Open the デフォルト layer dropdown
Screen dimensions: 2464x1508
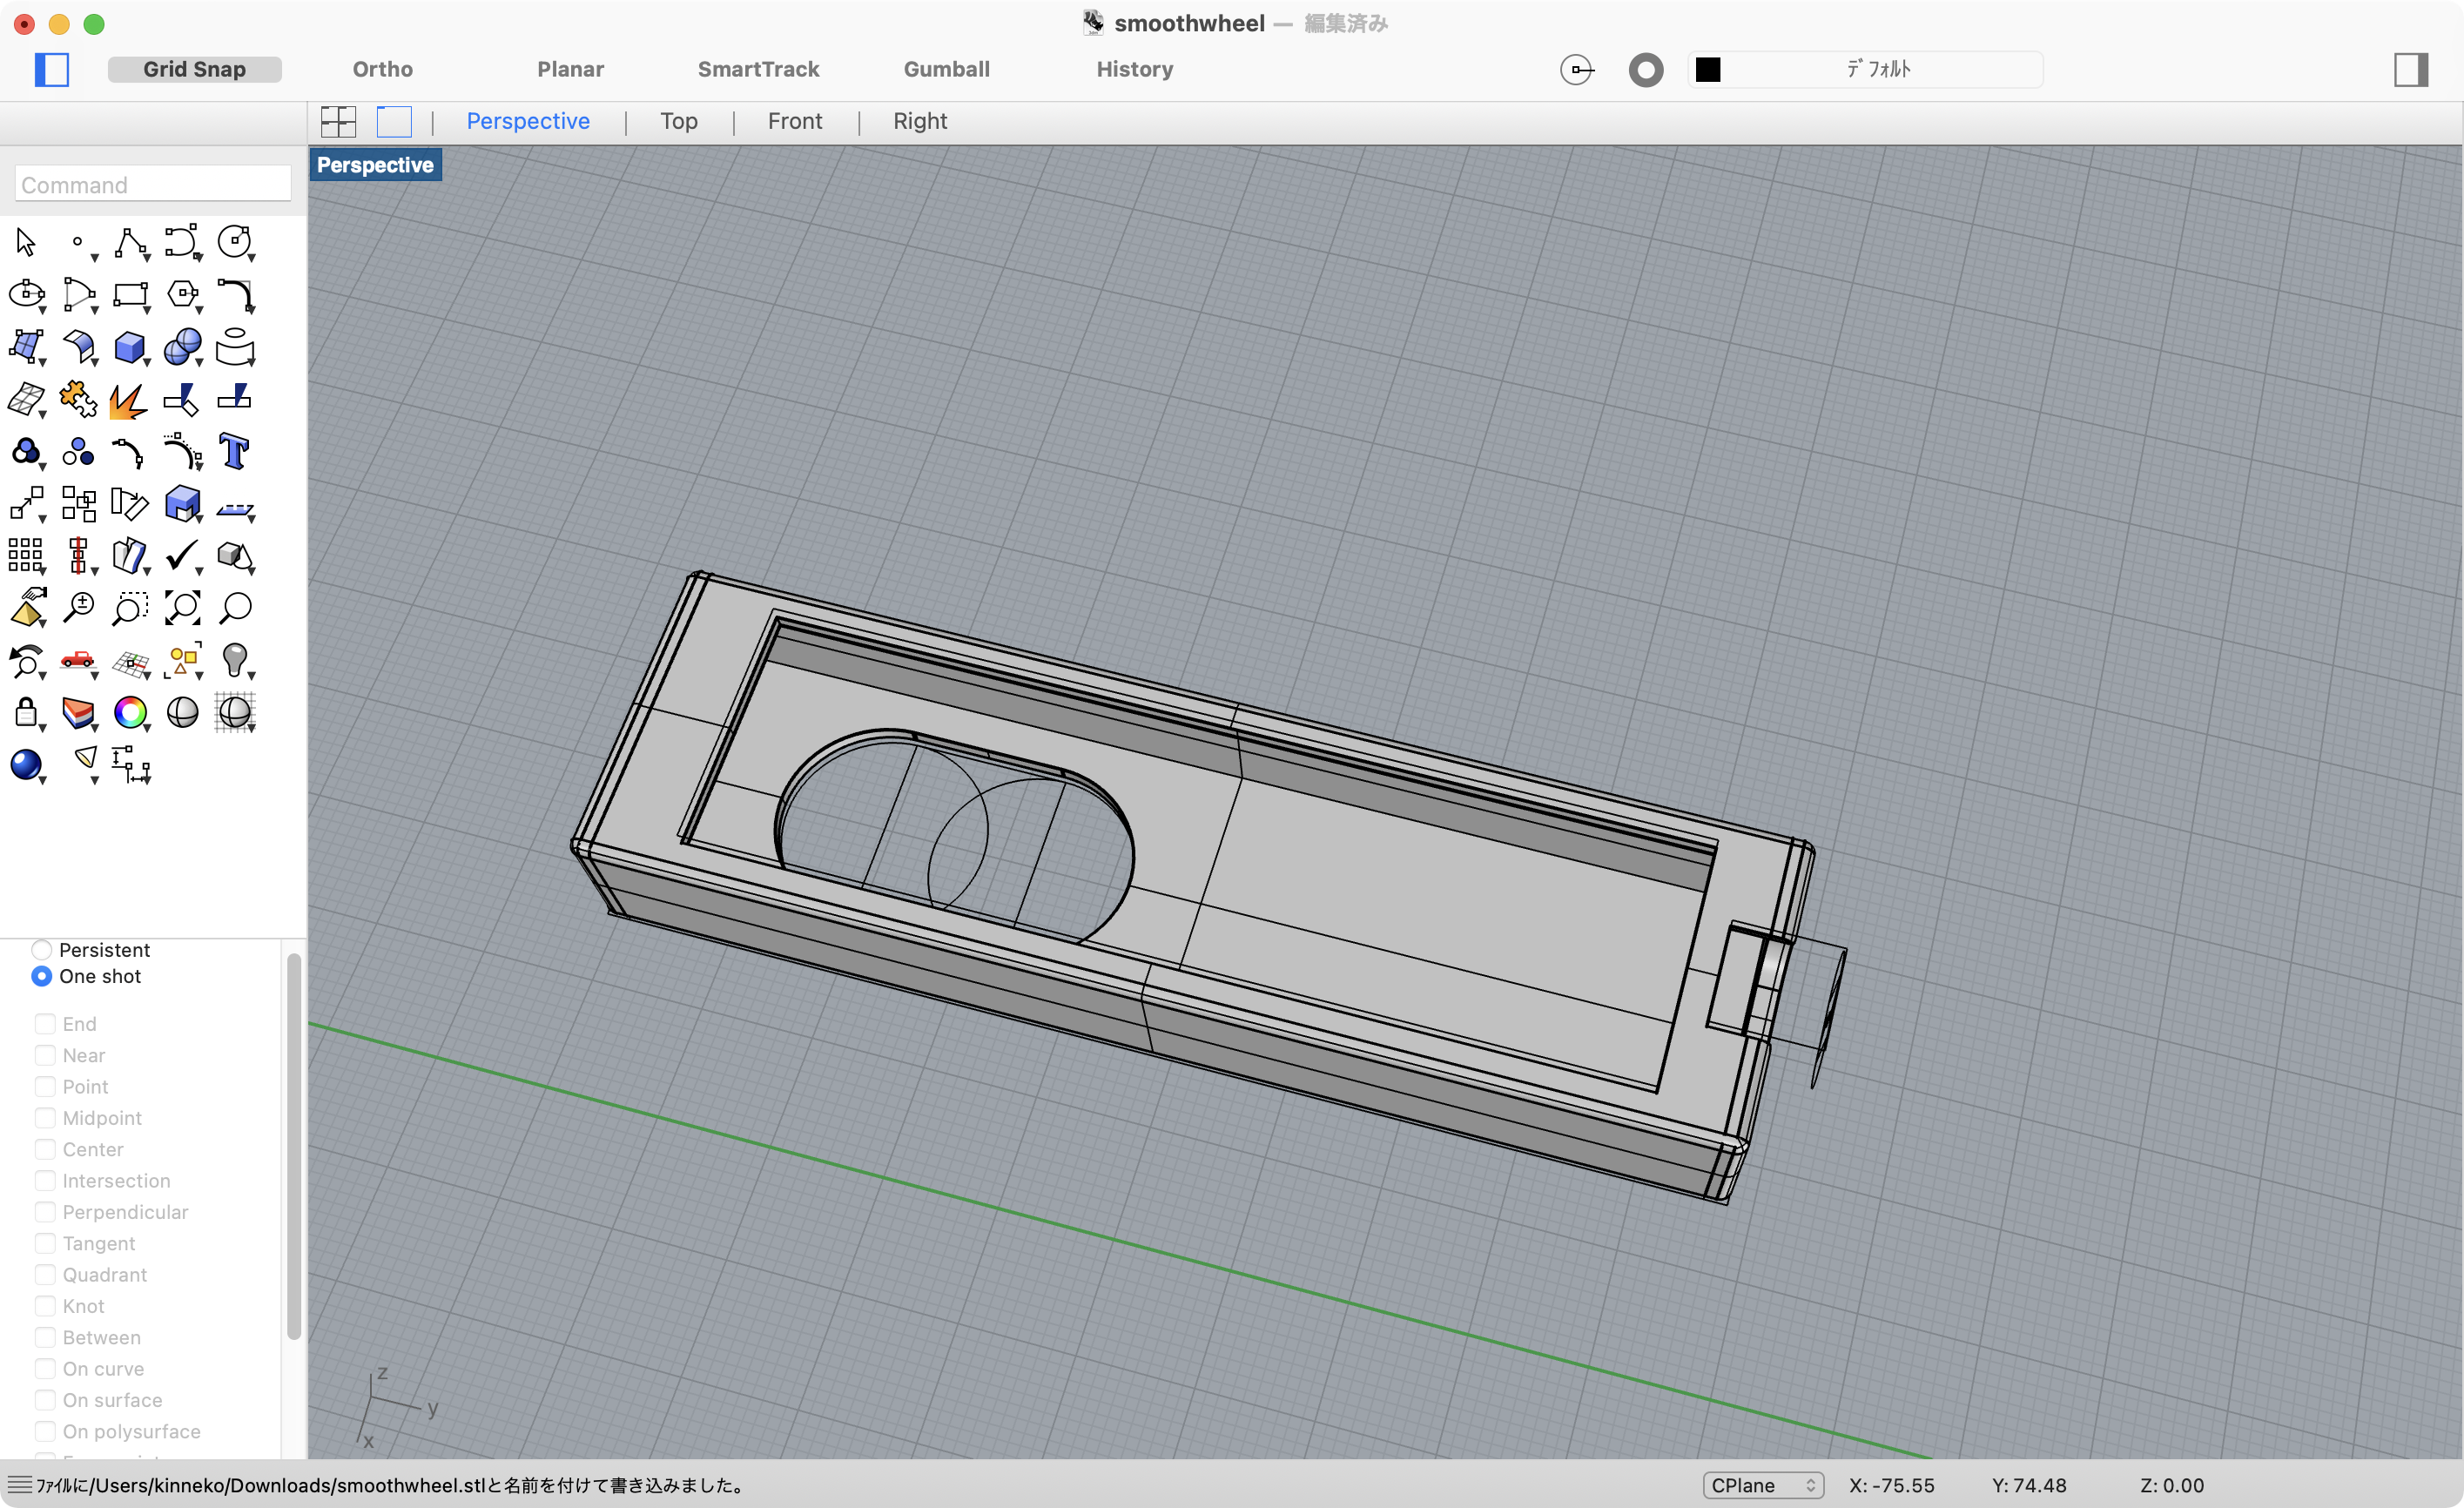(x=1865, y=69)
